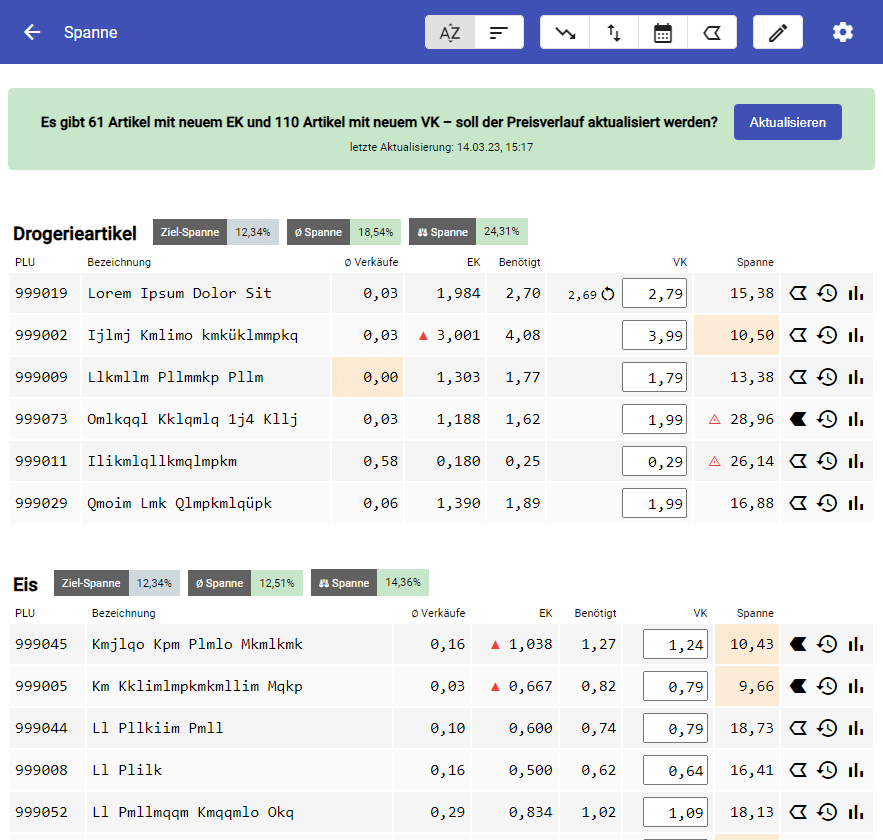This screenshot has width=883, height=840.
Task: Toggle the calendar filter
Action: tap(663, 33)
